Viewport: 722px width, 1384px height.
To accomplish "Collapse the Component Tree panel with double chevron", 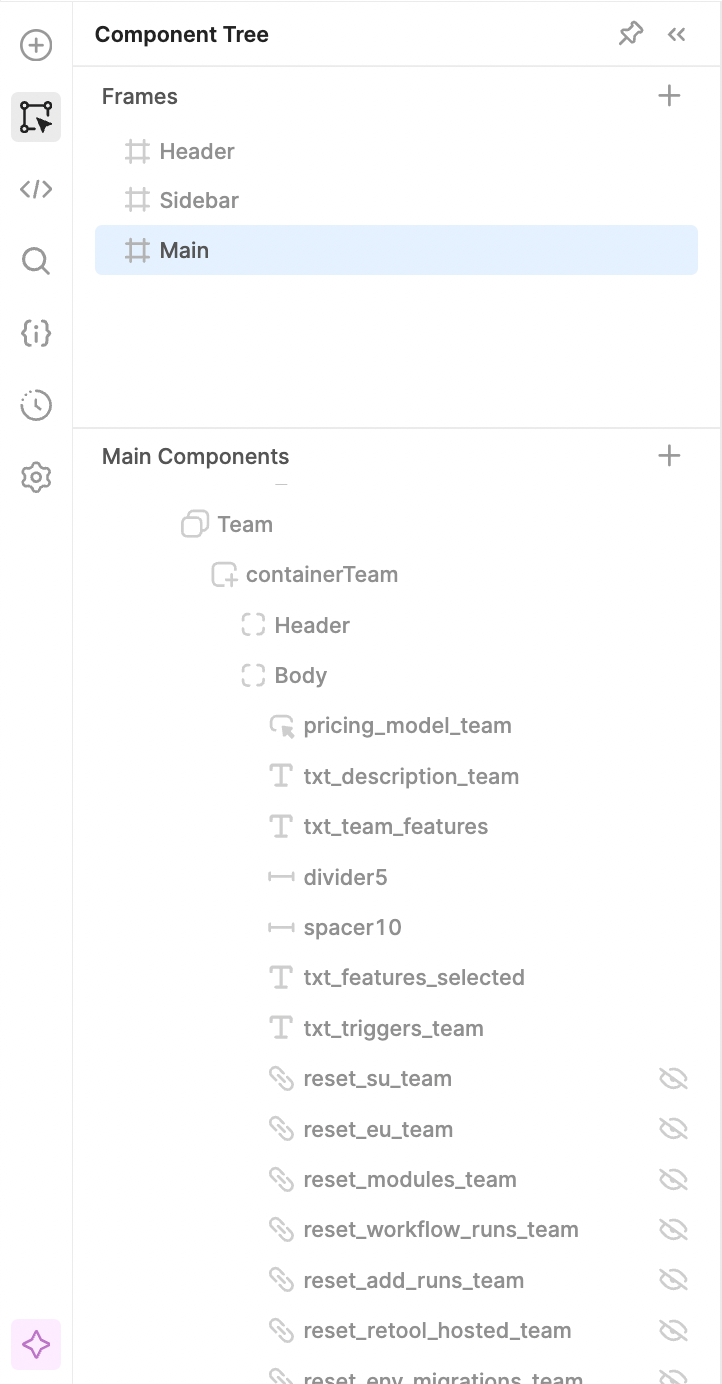I will [x=677, y=34].
